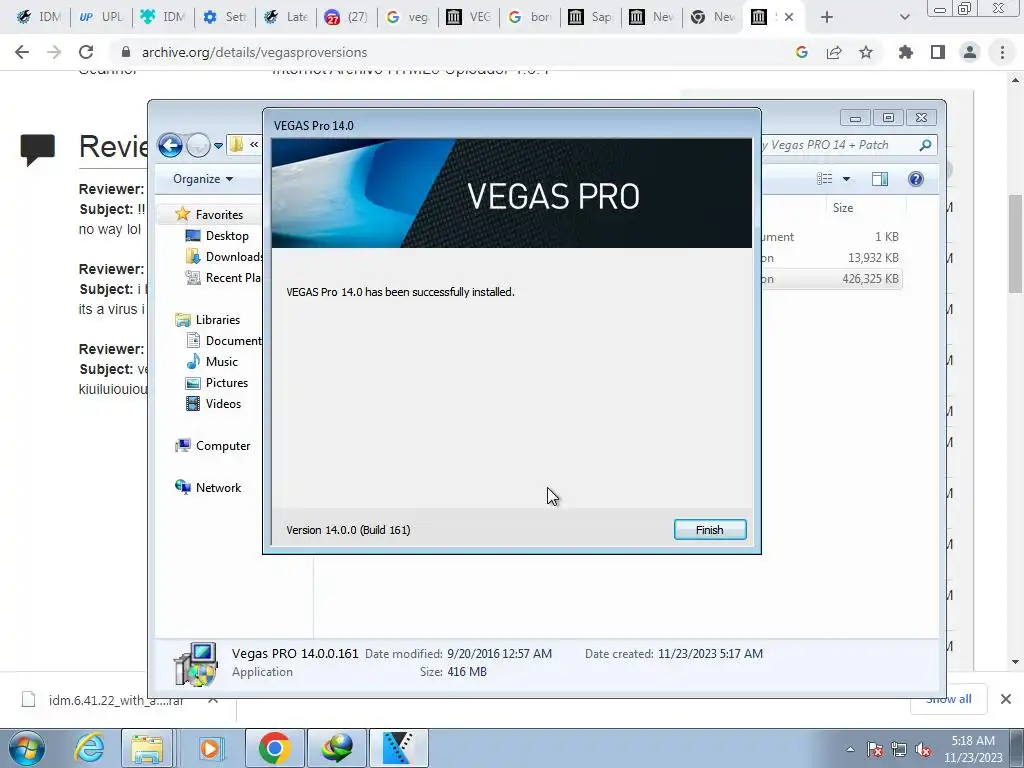Open Documents library in sidebar
Image resolution: width=1024 pixels, height=768 pixels.
(224, 340)
